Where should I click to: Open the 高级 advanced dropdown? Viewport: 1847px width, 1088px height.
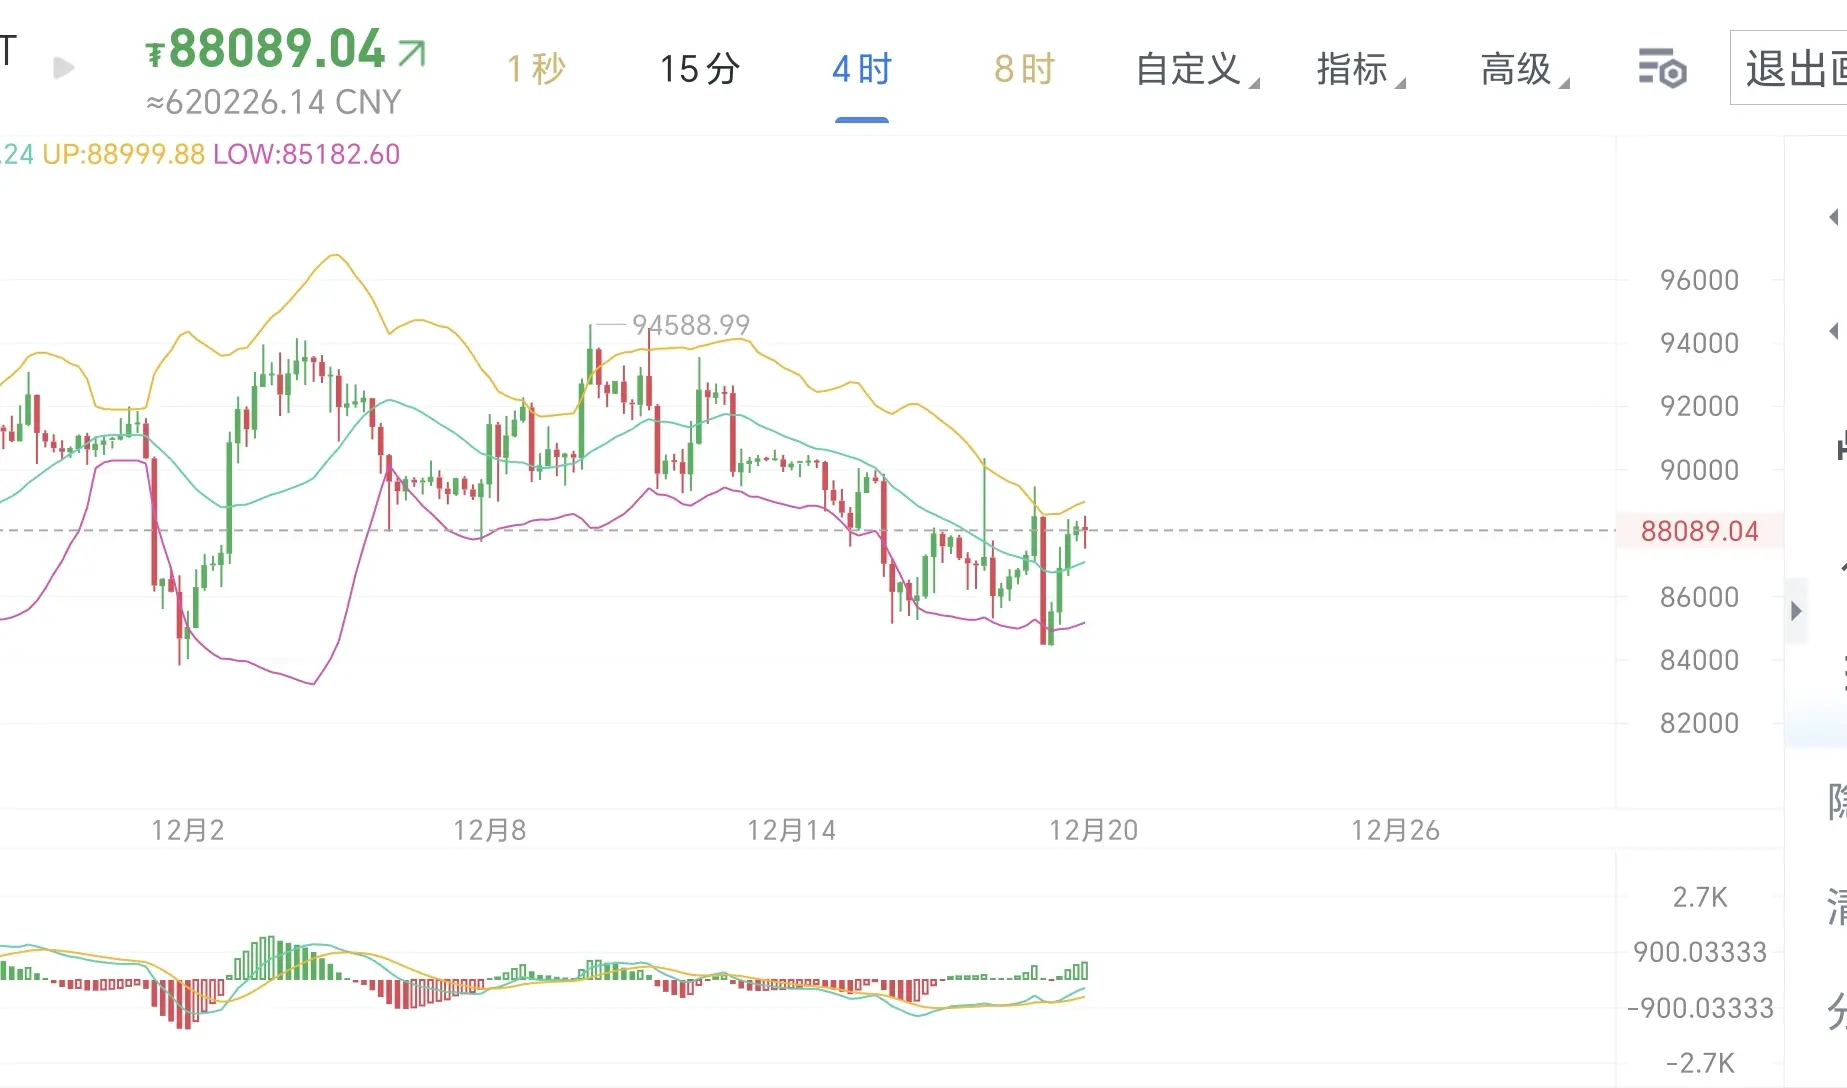(1525, 70)
